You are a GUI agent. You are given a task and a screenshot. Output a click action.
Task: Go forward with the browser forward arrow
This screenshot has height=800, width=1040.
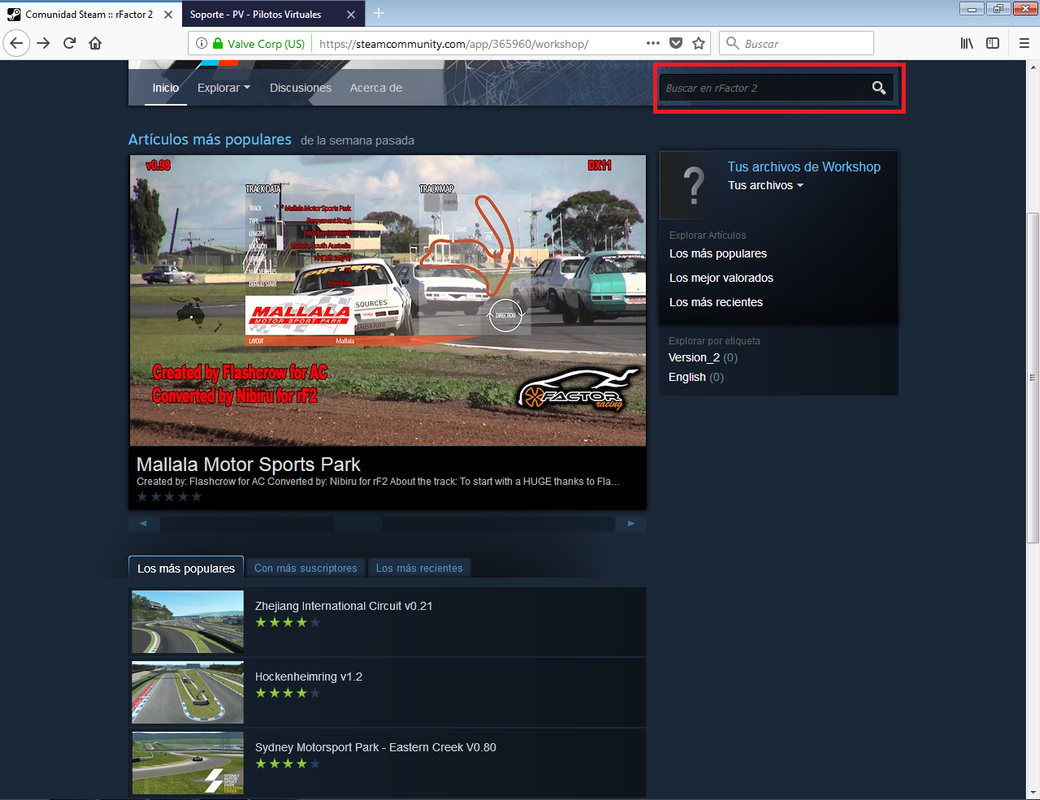[x=43, y=44]
